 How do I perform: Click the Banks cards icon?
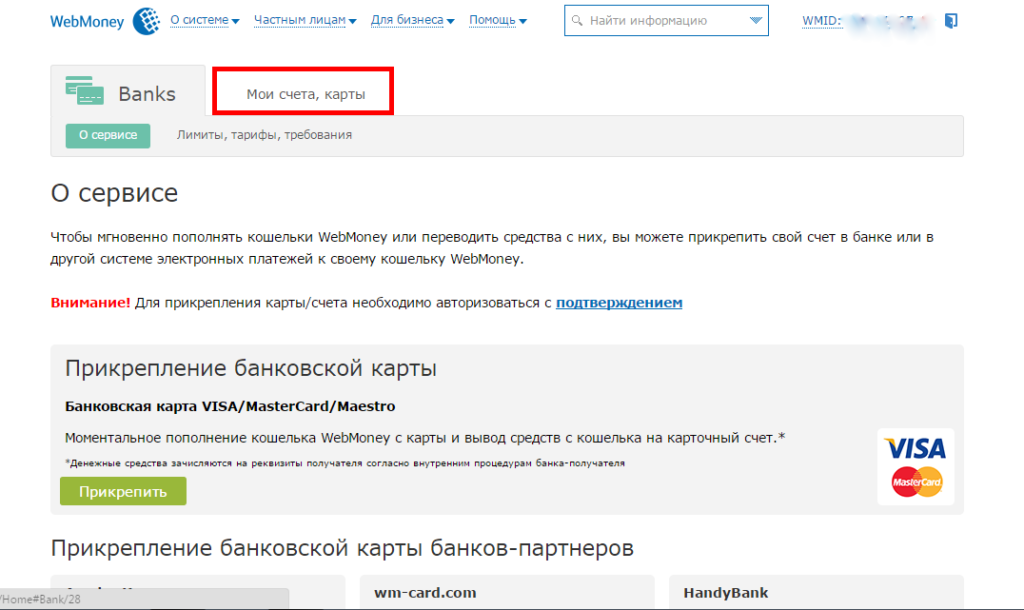(x=85, y=90)
